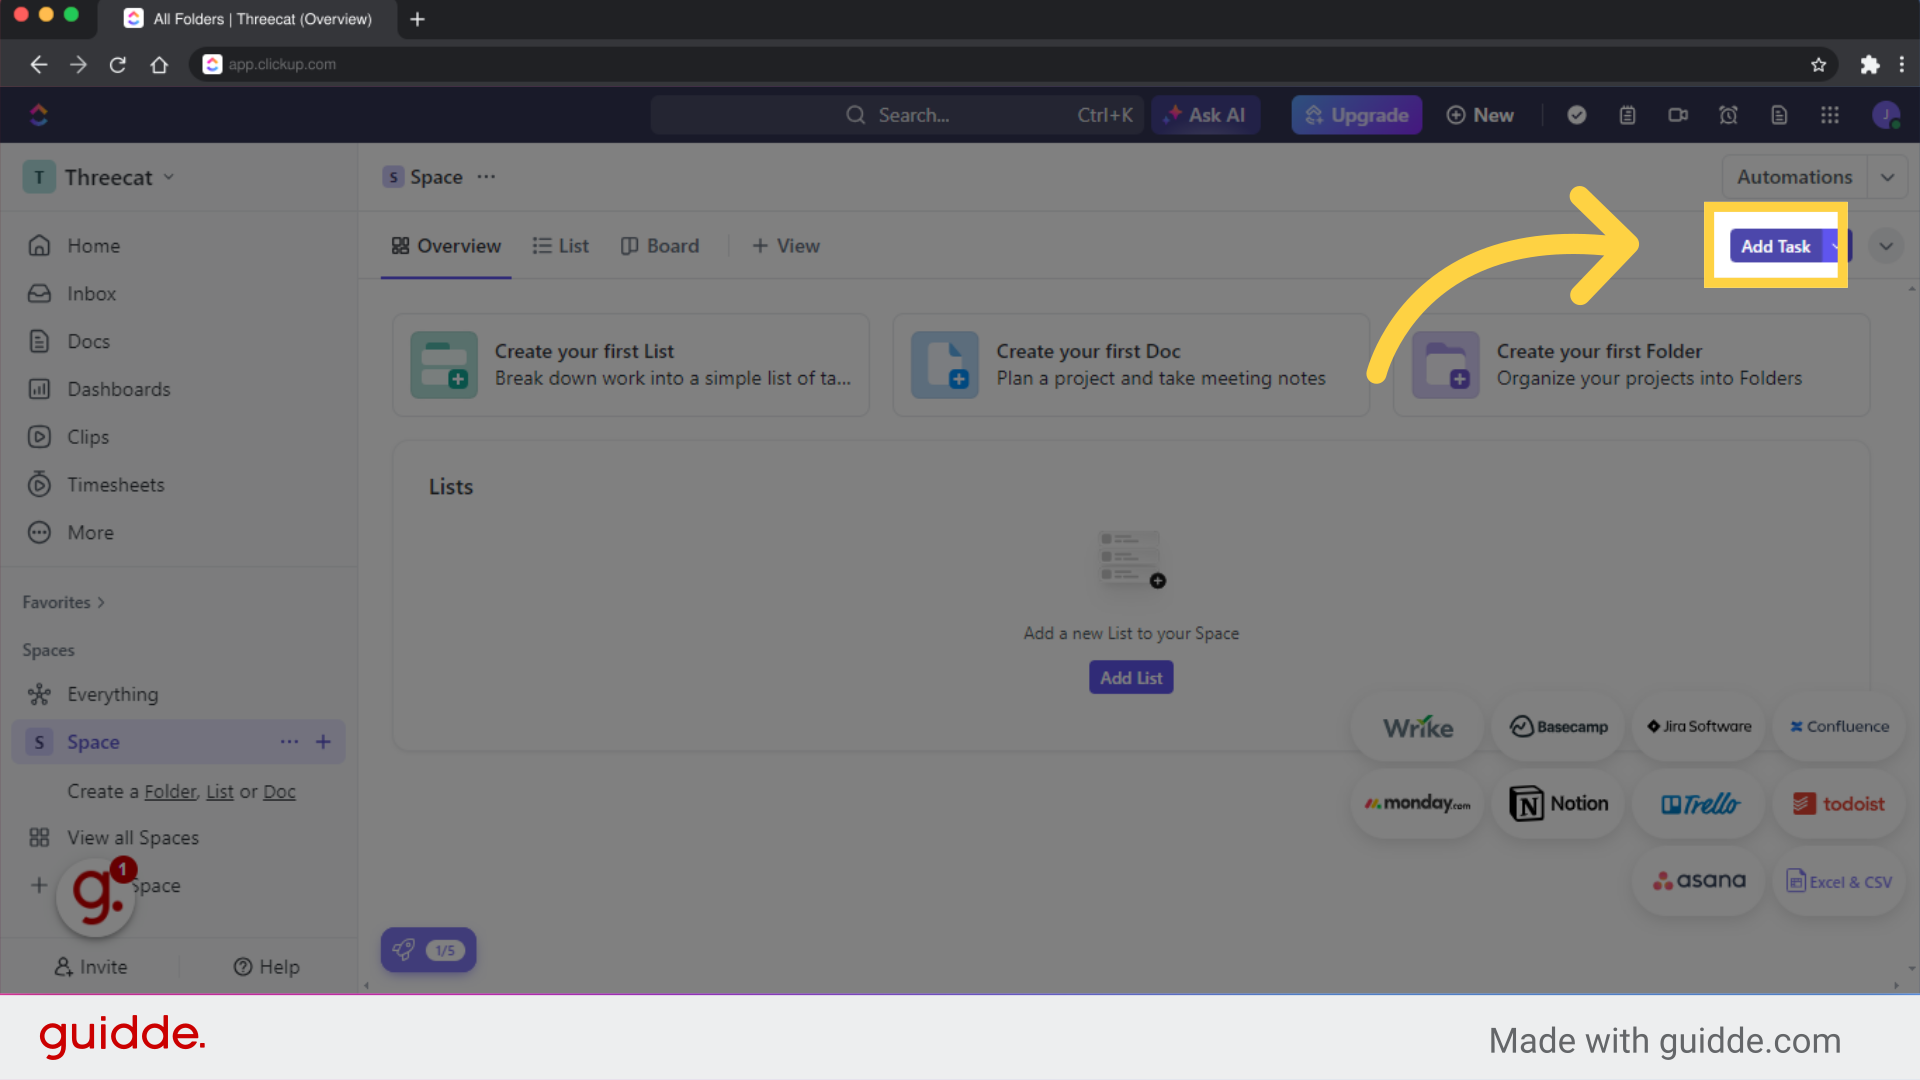Click the Automations button

[x=1794, y=177]
